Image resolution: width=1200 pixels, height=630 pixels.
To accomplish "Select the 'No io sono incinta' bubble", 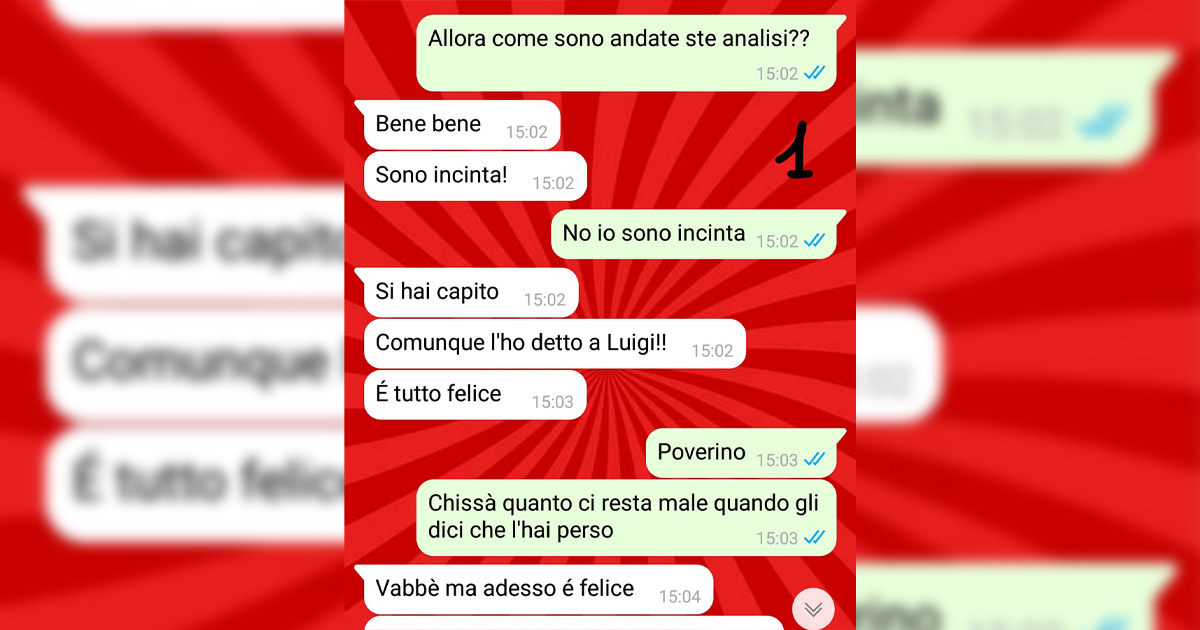I will [x=693, y=234].
